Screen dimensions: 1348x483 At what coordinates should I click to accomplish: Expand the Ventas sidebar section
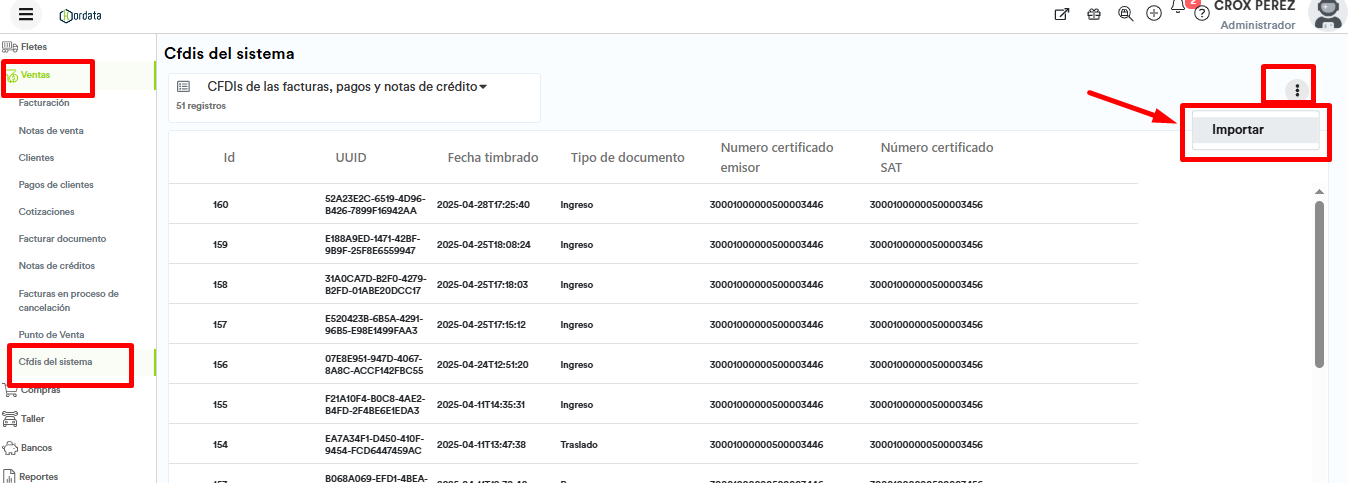pos(36,75)
